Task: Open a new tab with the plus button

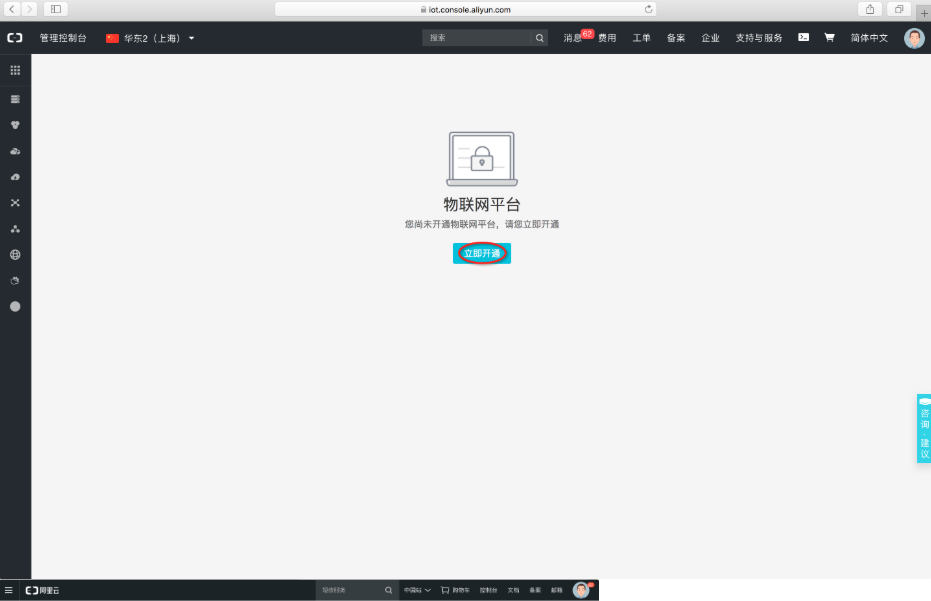Action: tap(924, 12)
